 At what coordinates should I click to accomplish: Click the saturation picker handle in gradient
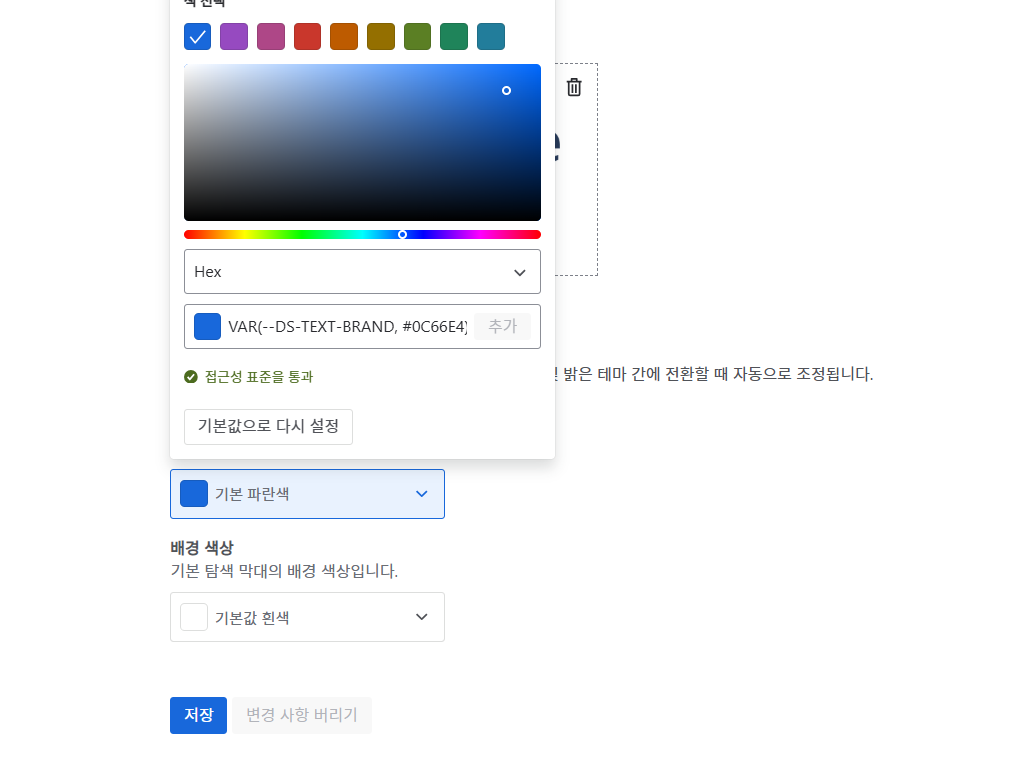pyautogui.click(x=506, y=91)
